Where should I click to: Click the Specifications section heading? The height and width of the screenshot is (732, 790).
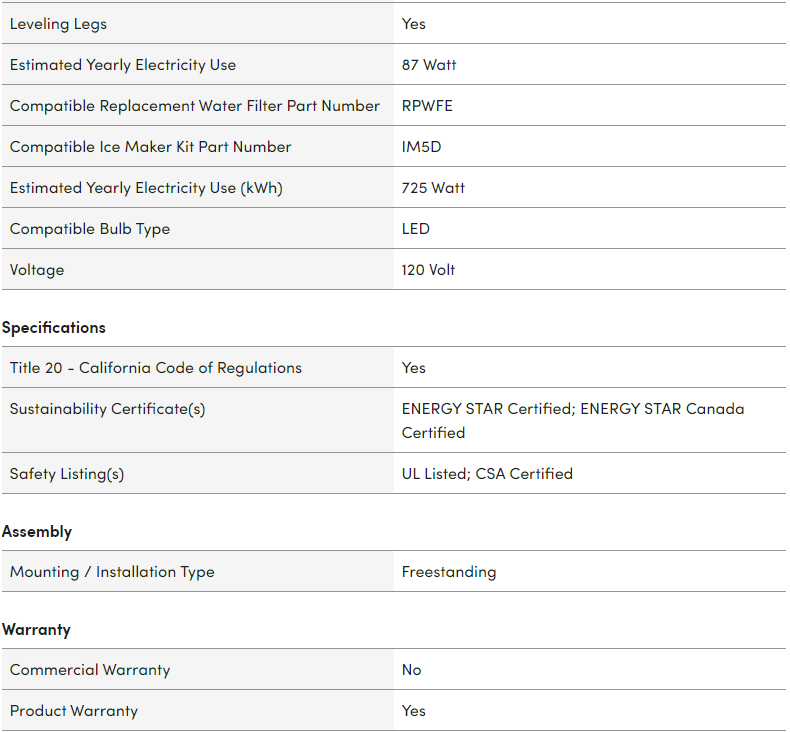54,328
